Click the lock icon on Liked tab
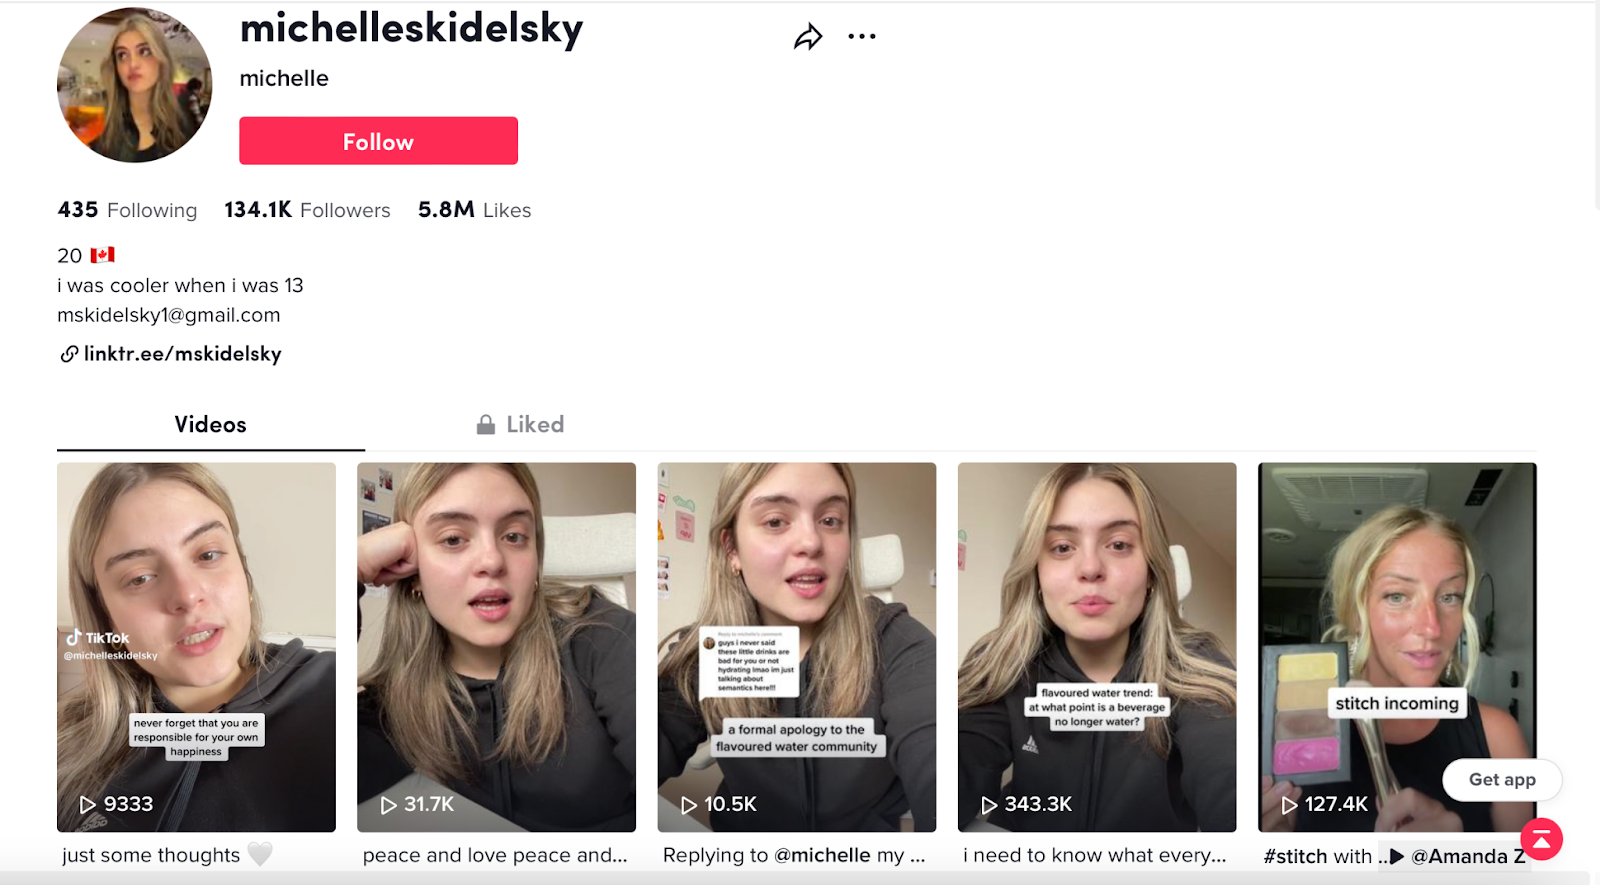1600x885 pixels. point(486,424)
